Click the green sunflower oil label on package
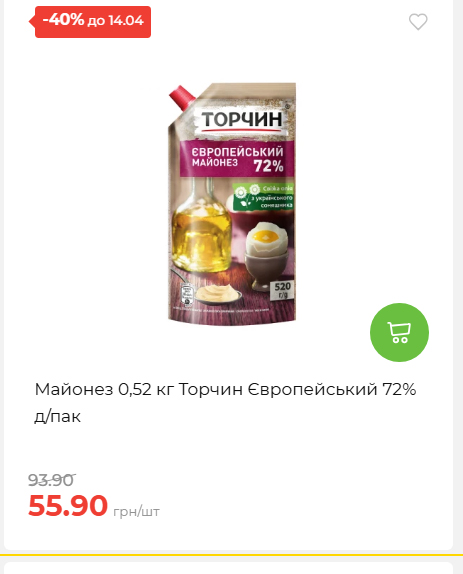This screenshot has height=574, width=463. pos(263,197)
